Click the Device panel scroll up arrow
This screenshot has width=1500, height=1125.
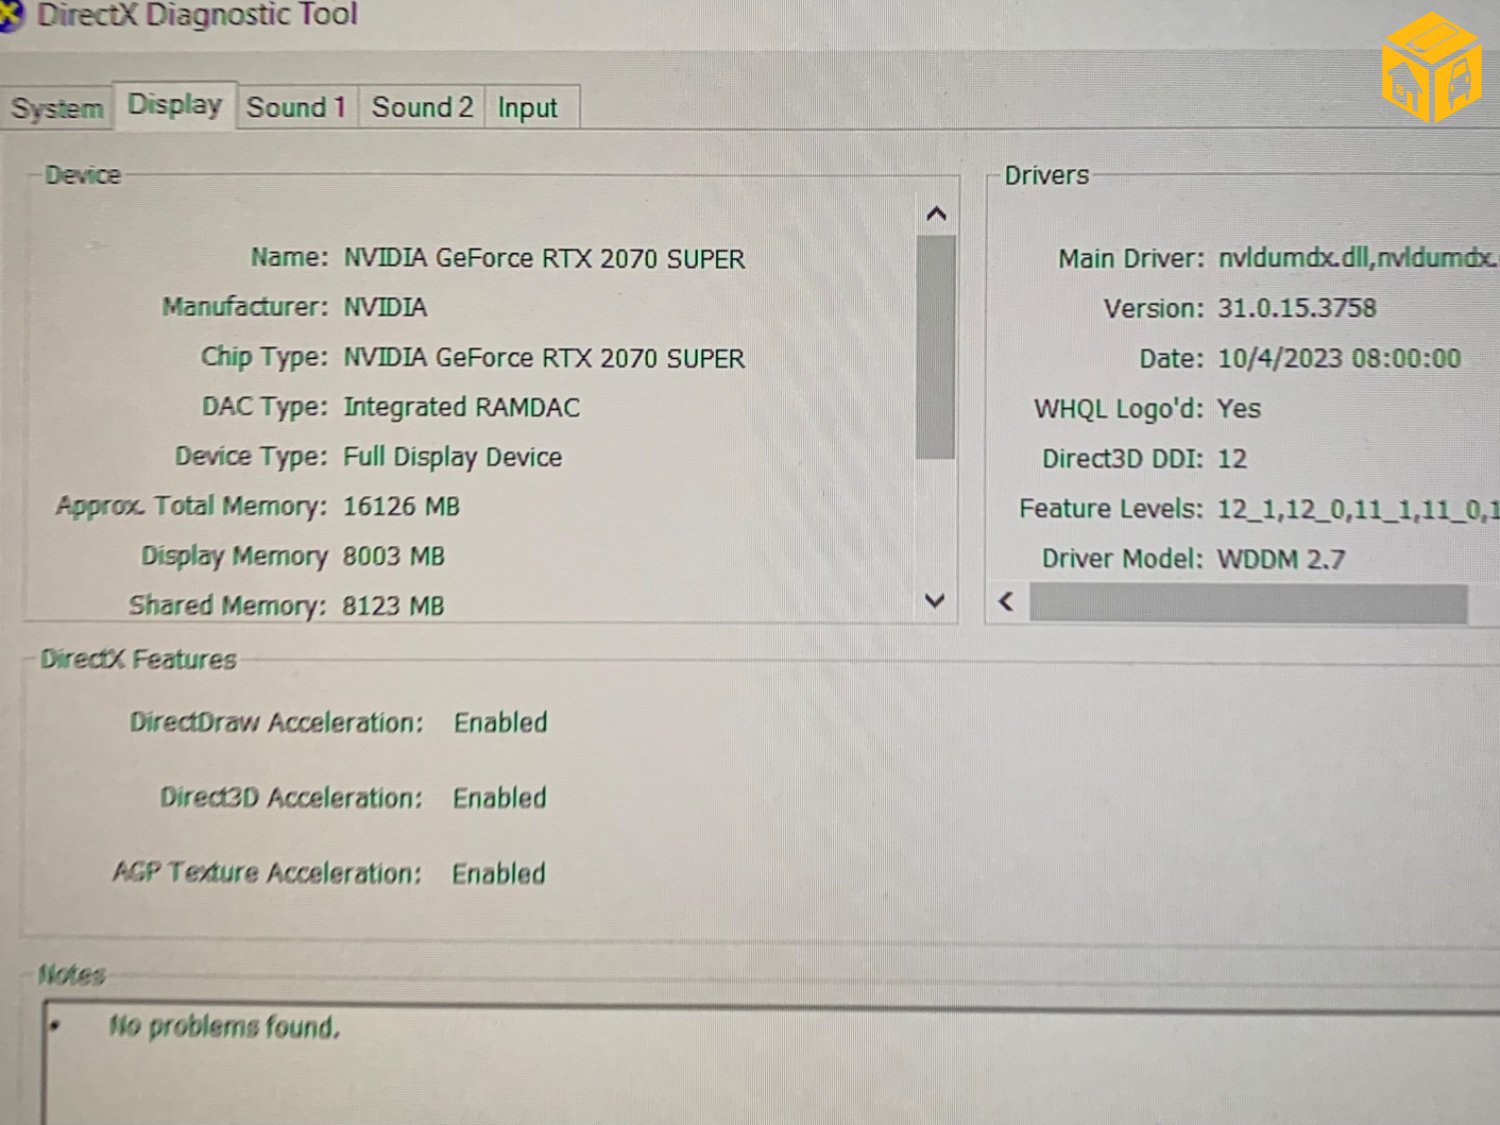(x=936, y=214)
